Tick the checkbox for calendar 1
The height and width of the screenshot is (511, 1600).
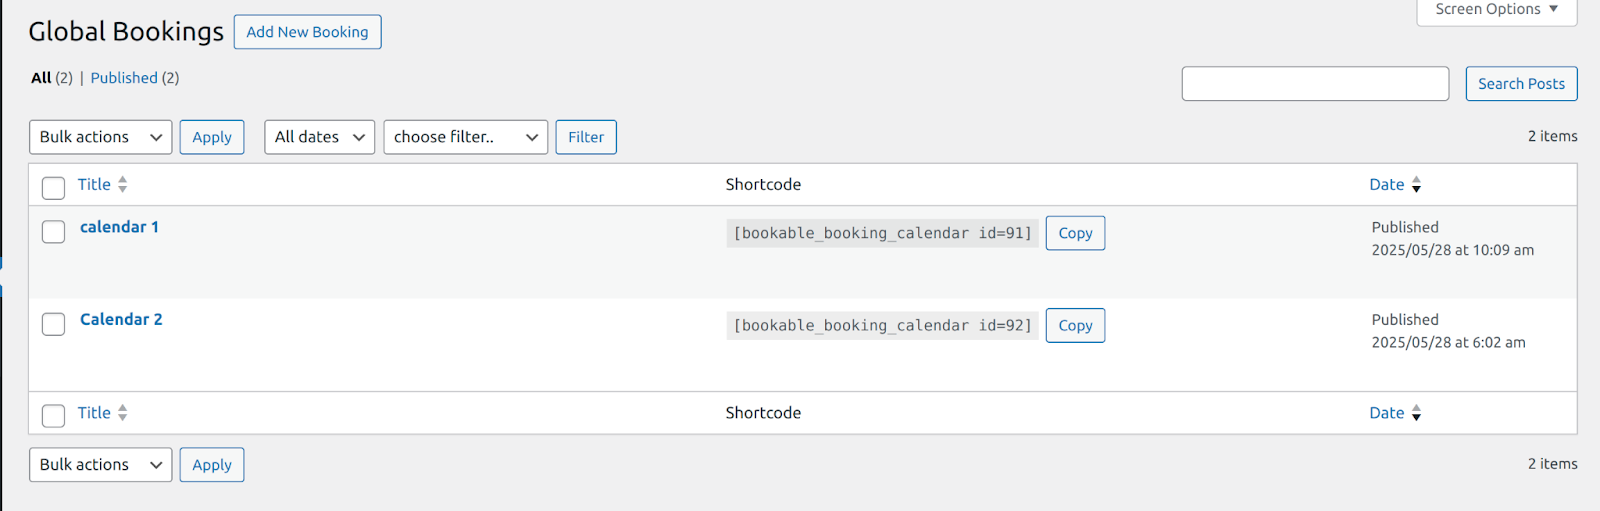click(54, 232)
